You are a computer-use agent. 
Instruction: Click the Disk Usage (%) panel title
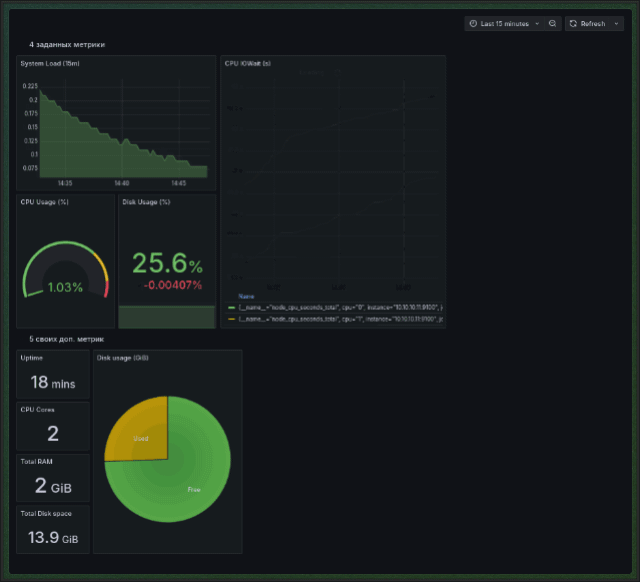point(146,202)
